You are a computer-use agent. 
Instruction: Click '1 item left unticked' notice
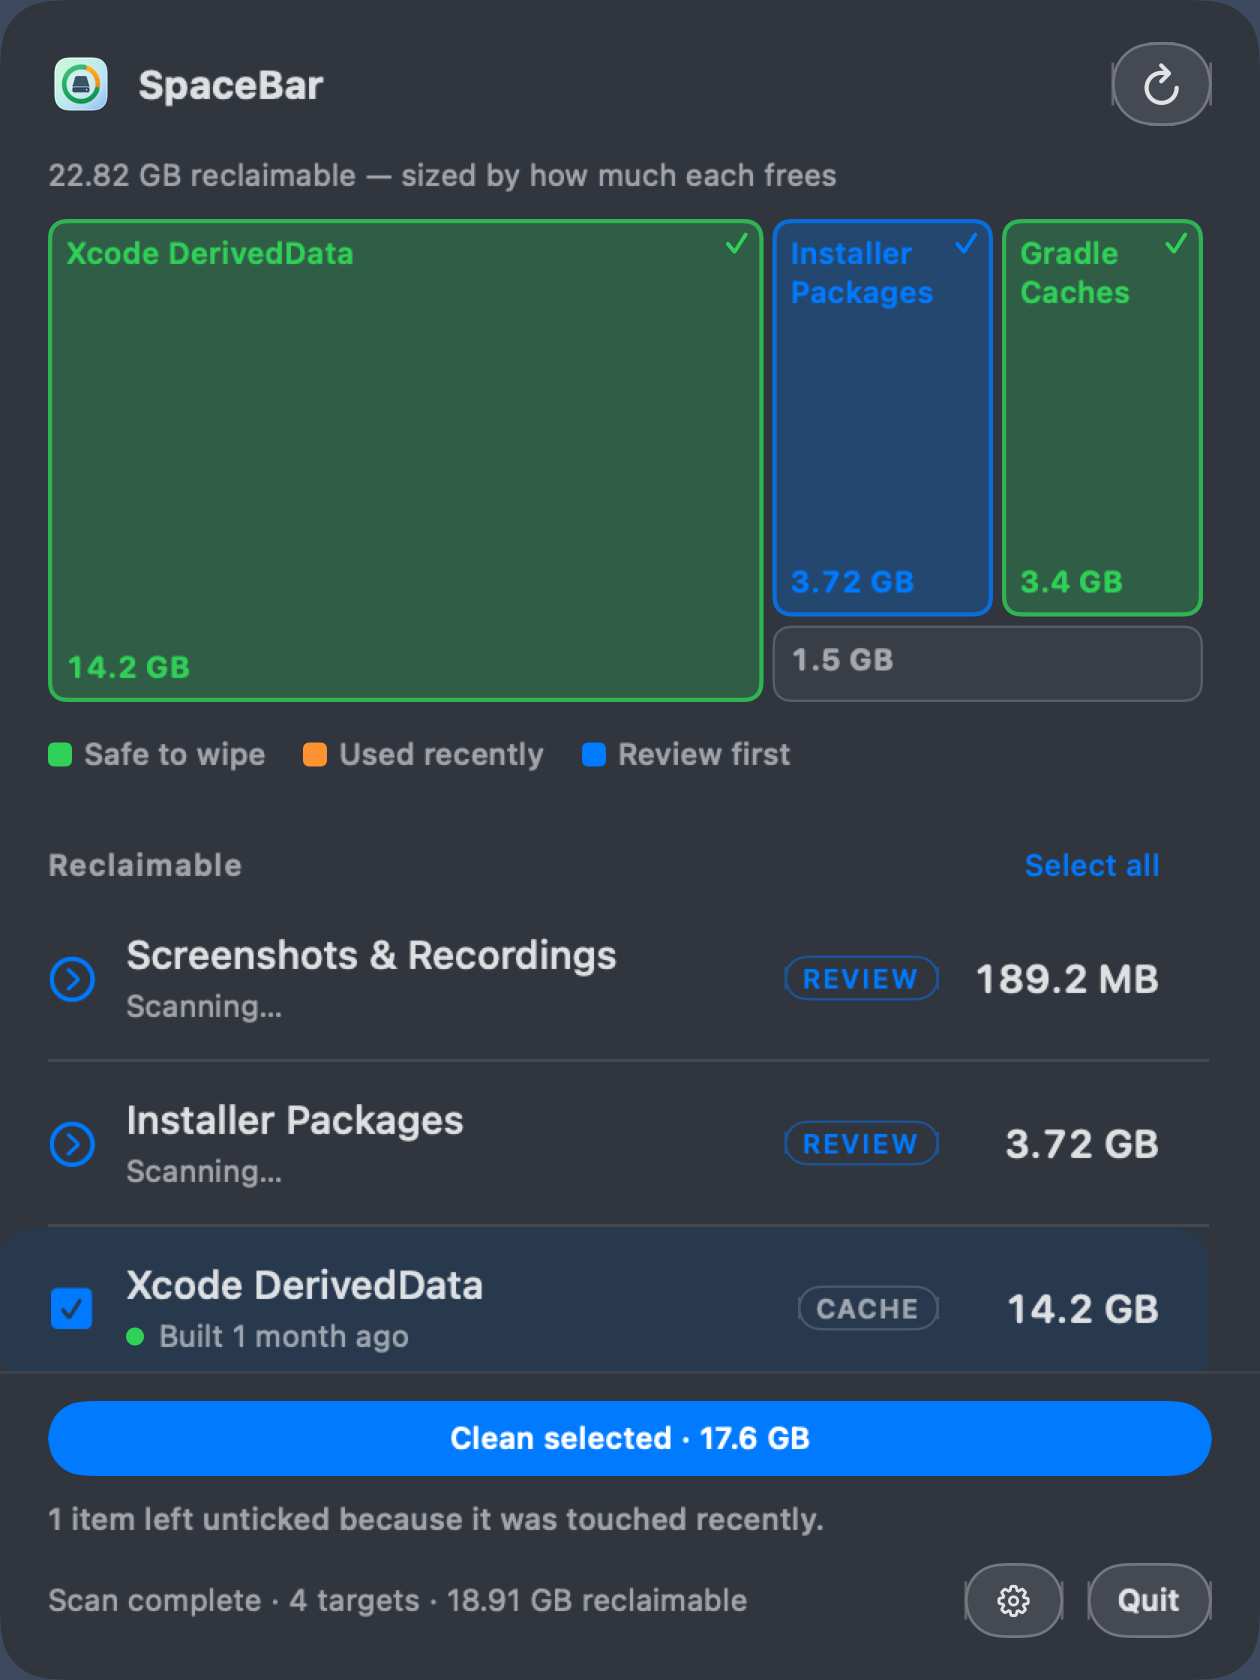[436, 1519]
